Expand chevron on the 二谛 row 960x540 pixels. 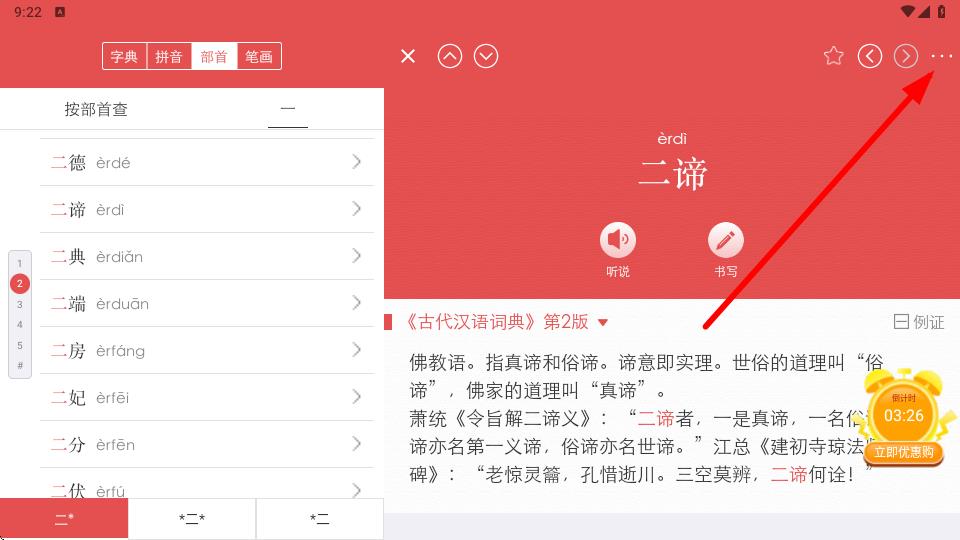(356, 209)
